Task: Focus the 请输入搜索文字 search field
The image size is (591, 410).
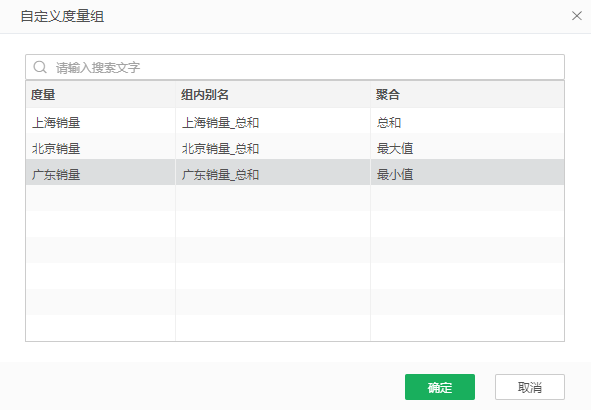Action: coord(295,67)
